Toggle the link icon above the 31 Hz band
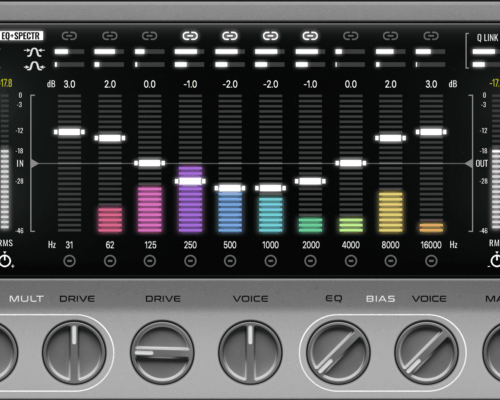Image resolution: width=500 pixels, height=400 pixels. [69, 36]
